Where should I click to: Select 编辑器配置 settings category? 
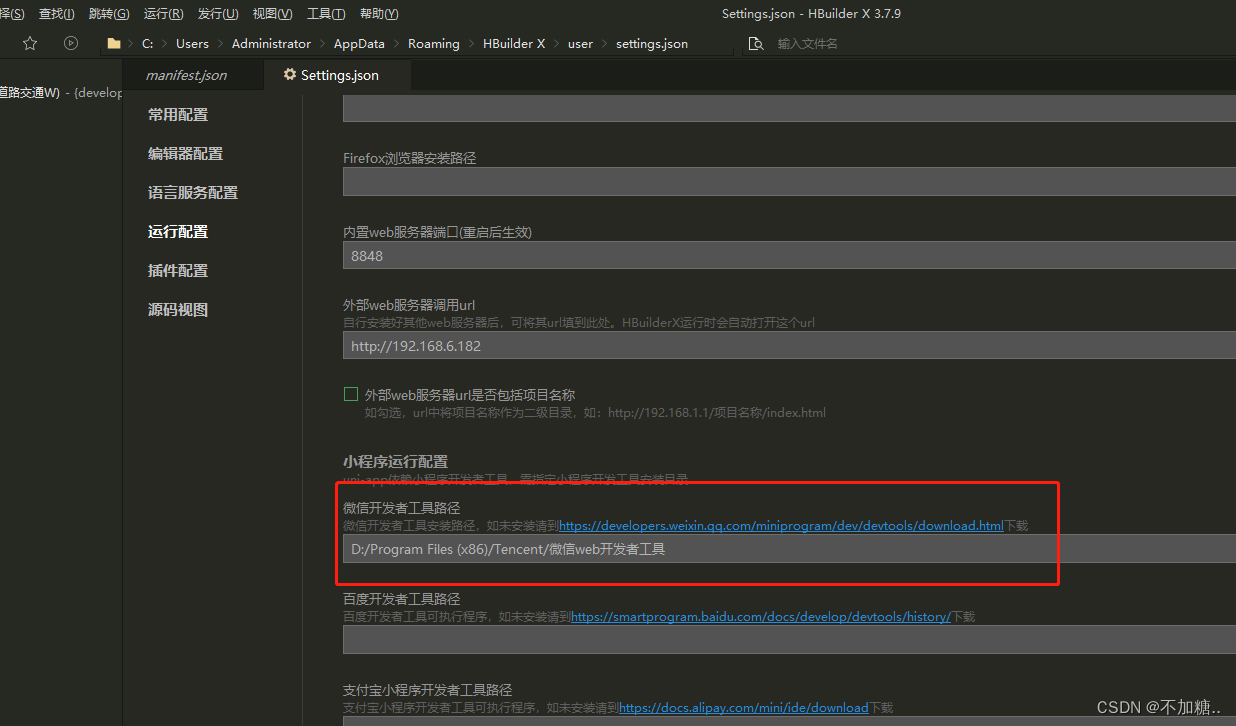pyautogui.click(x=185, y=154)
